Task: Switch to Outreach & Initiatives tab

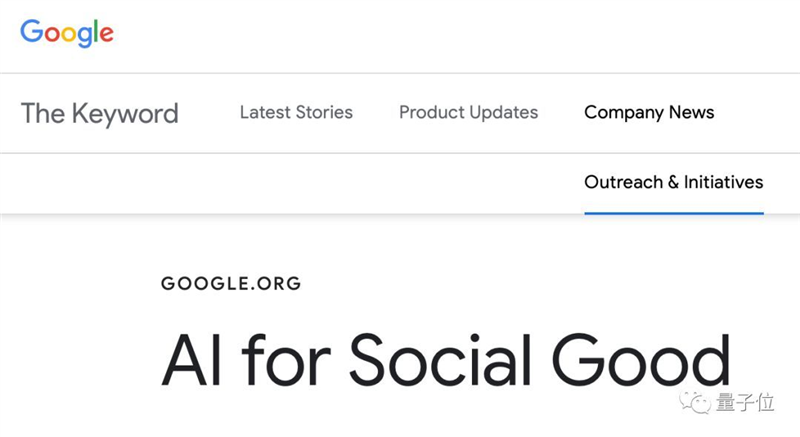Action: pos(673,182)
